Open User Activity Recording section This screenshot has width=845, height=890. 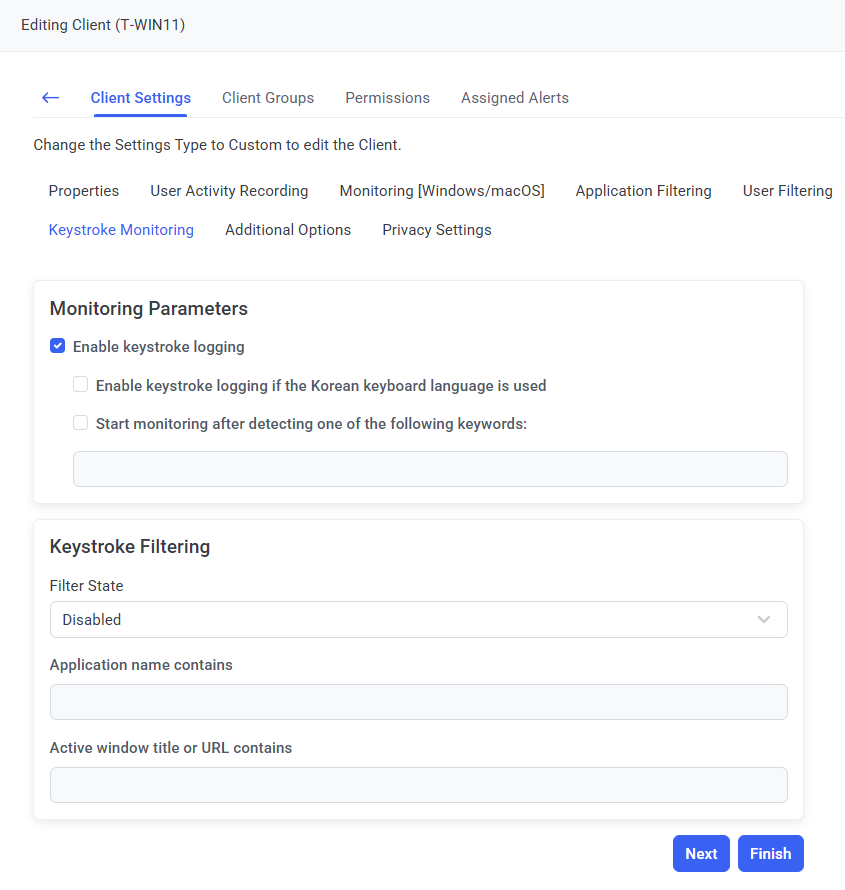point(229,191)
